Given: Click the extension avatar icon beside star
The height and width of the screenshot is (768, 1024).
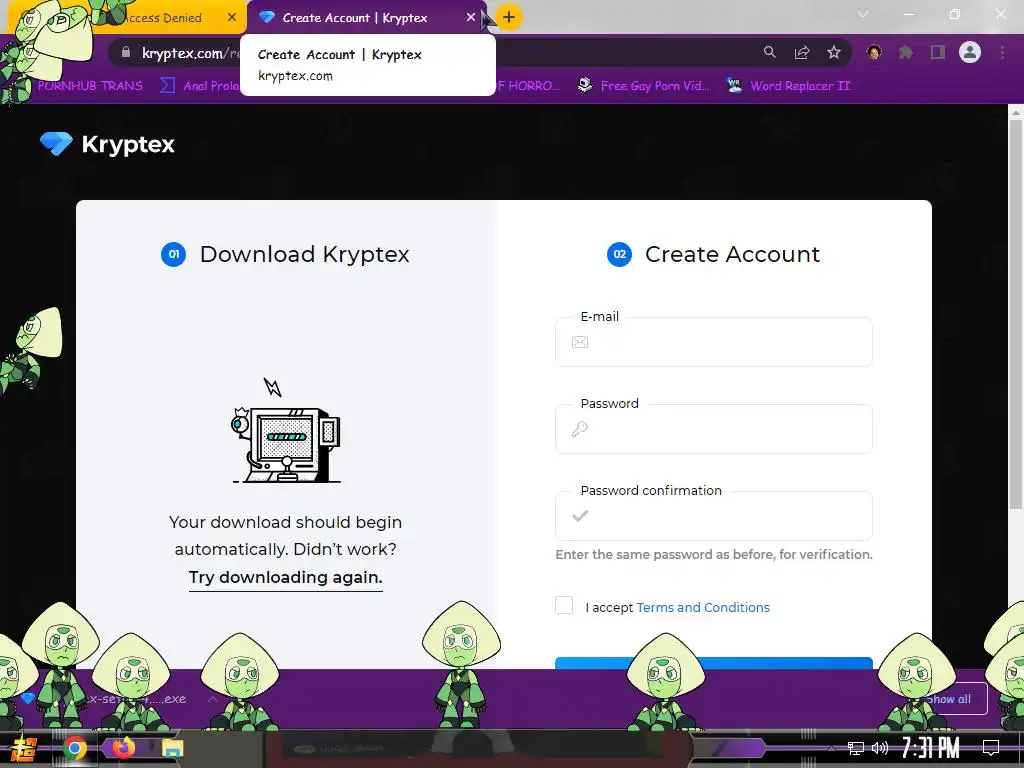Looking at the screenshot, I should point(874,52).
